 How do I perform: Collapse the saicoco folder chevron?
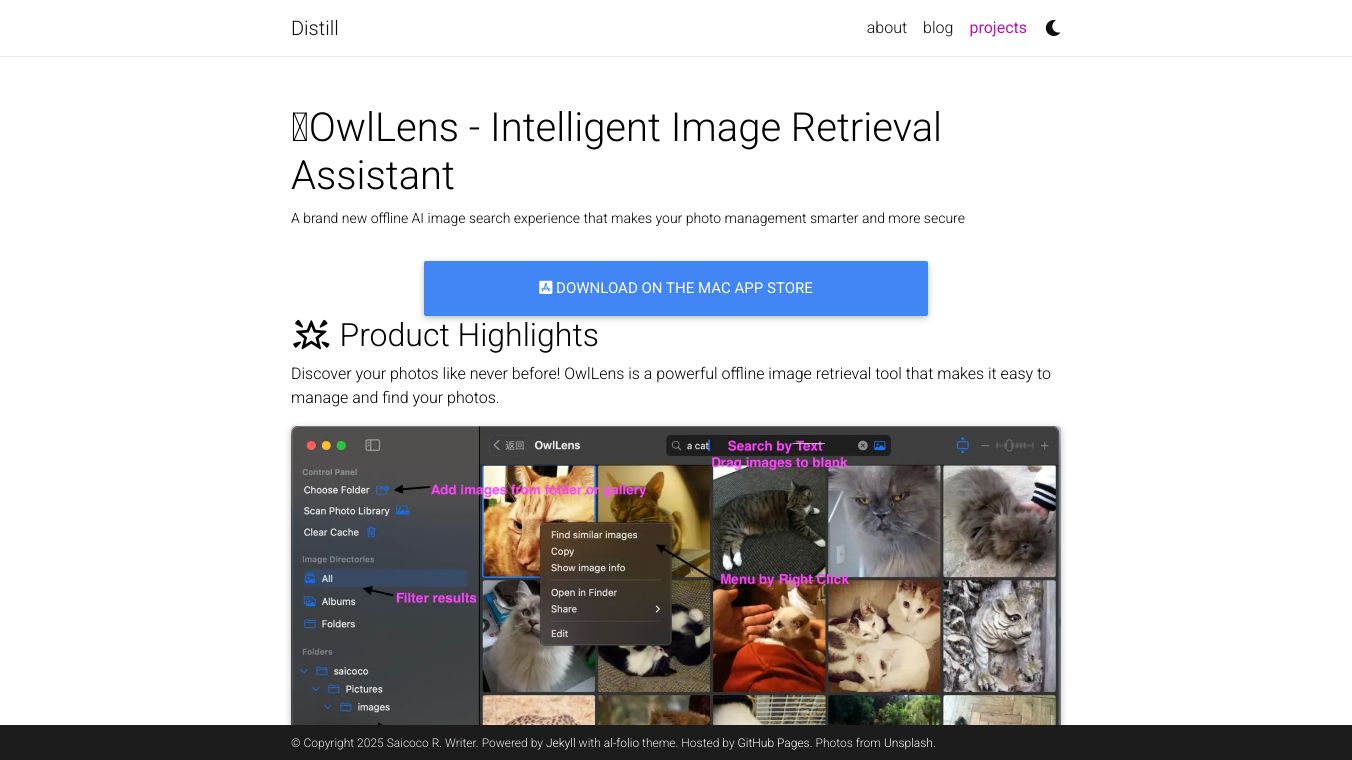pos(305,671)
